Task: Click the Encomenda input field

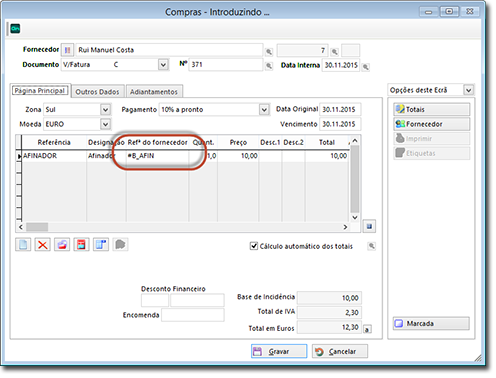Action: tap(193, 315)
